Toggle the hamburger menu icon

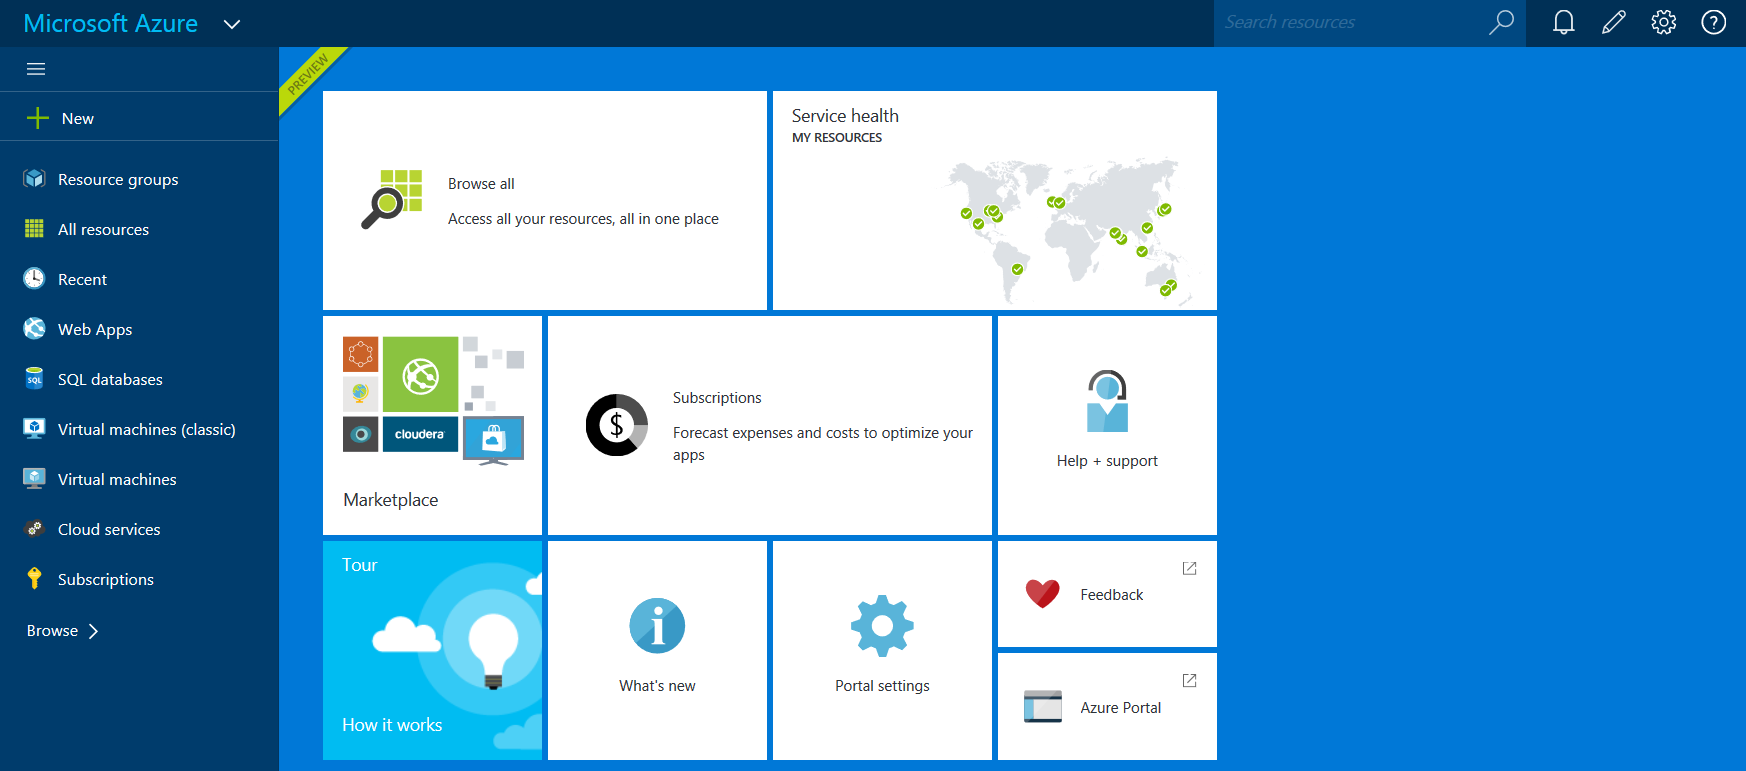click(x=36, y=69)
